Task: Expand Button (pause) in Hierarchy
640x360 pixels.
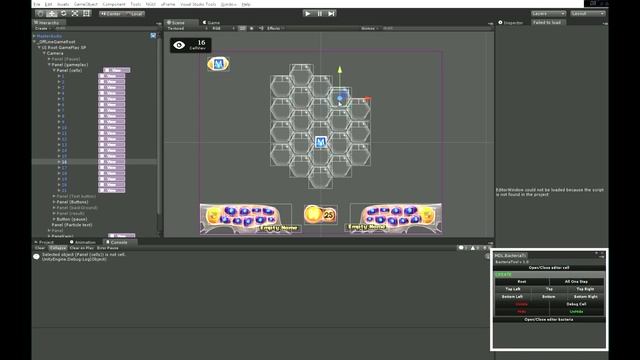Action: (54, 219)
